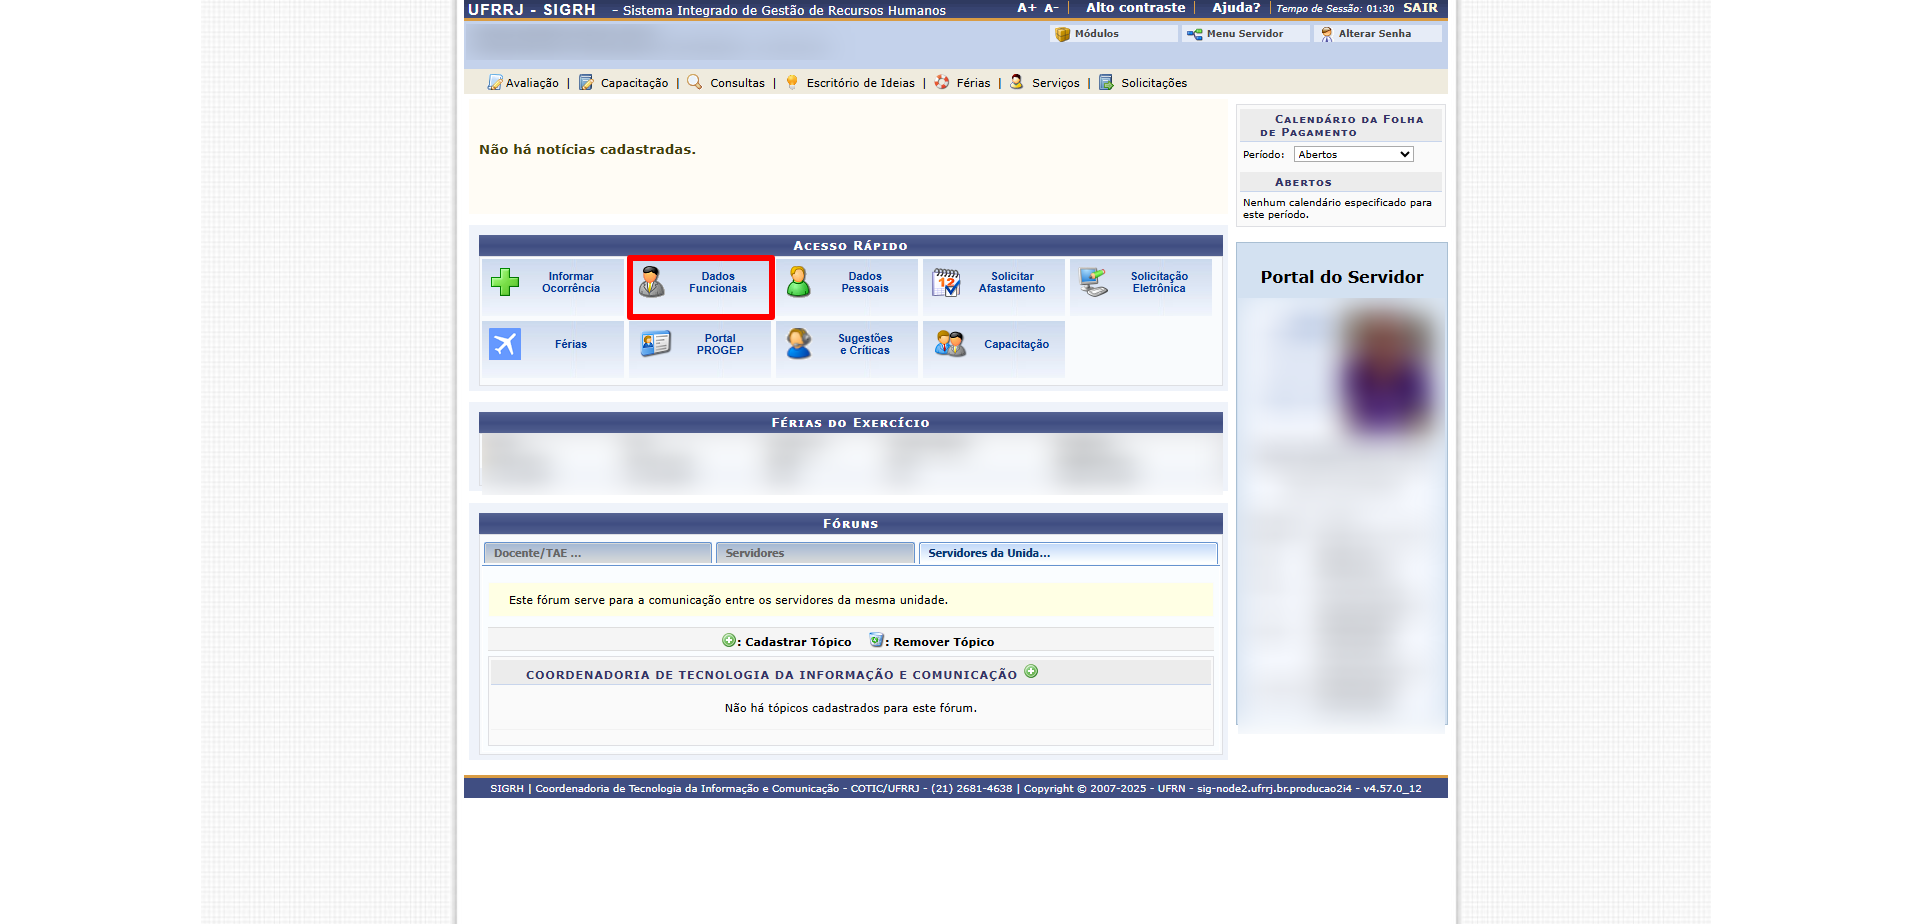Open Solicitar Afastamento calendar icon
The width and height of the screenshot is (1912, 924).
(x=946, y=283)
